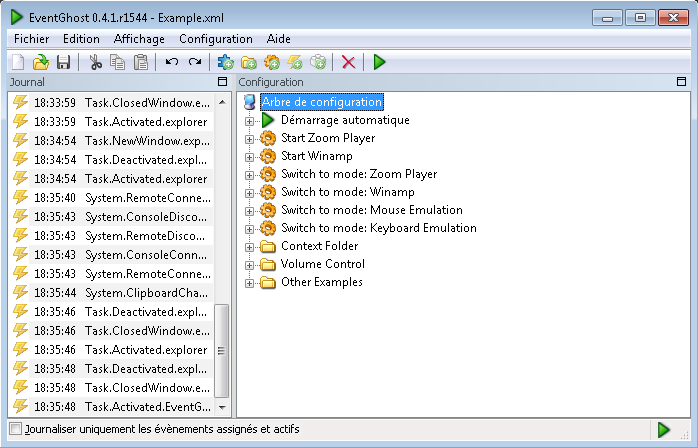This screenshot has height=448, width=698.
Task: Expand the Démarrage automatique node
Action: point(249,121)
